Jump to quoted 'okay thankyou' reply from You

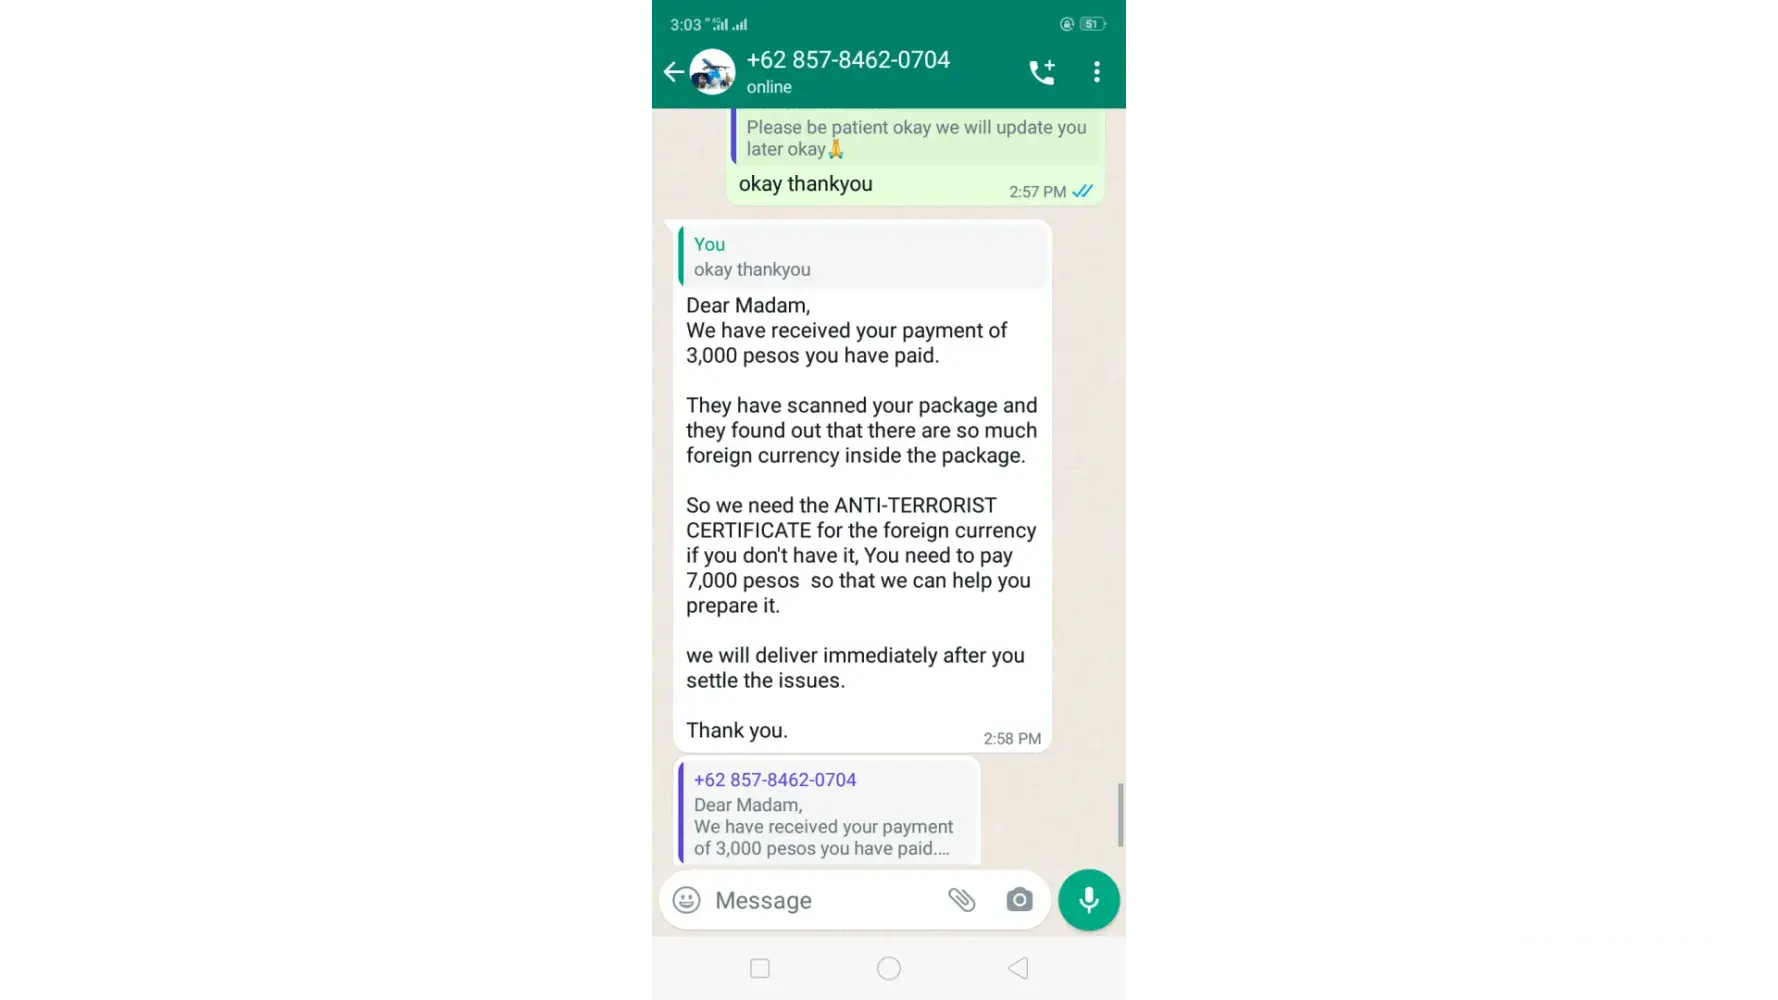[863, 257]
